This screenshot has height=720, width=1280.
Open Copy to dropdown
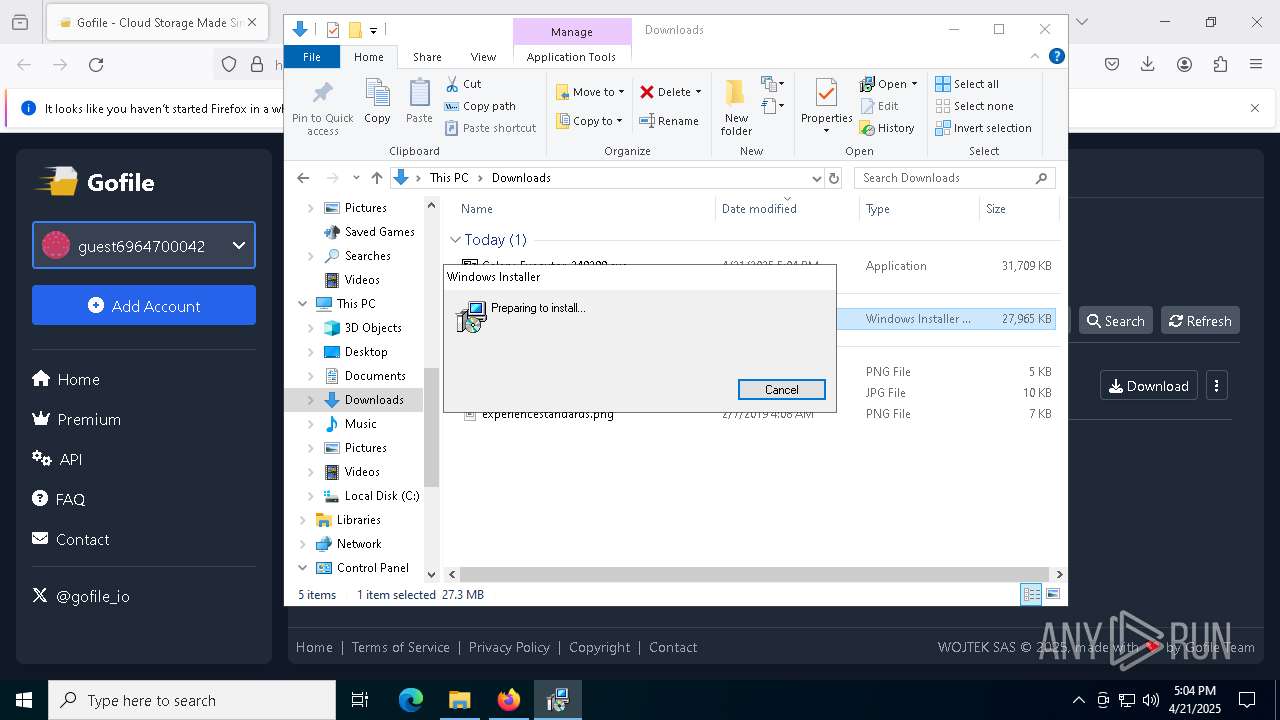[589, 121]
